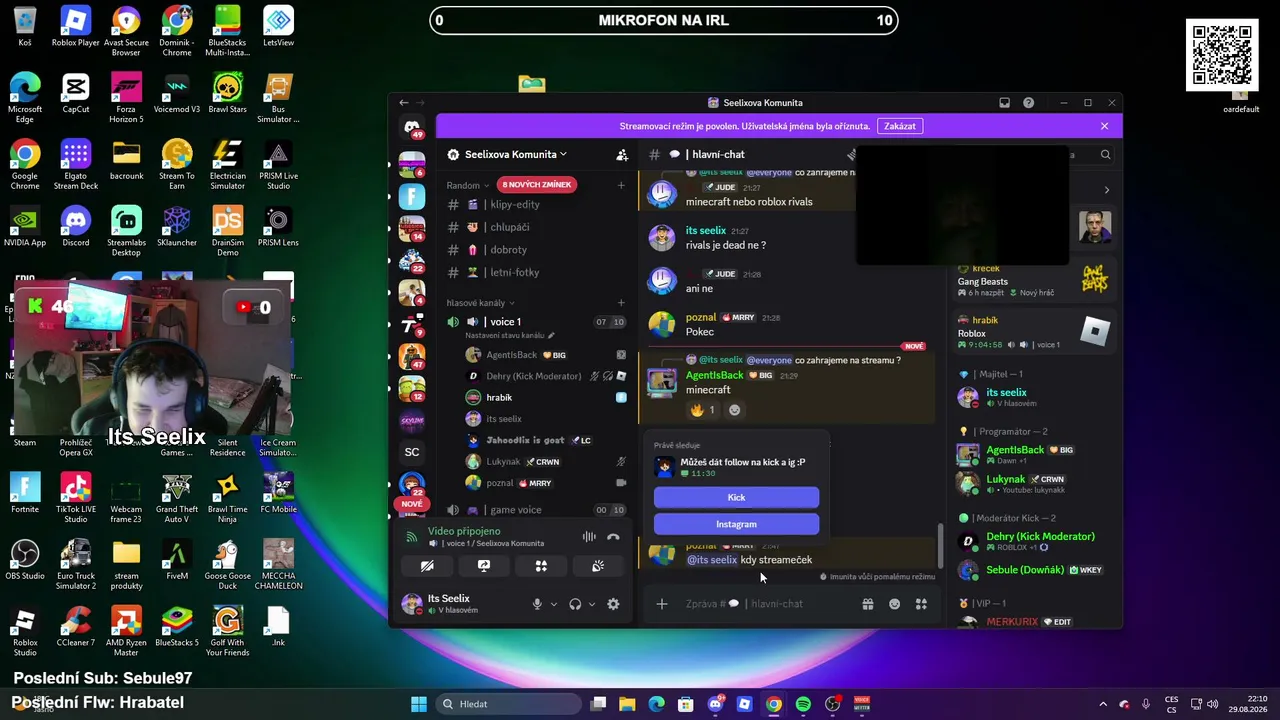Mute microphone in user panel

click(537, 604)
